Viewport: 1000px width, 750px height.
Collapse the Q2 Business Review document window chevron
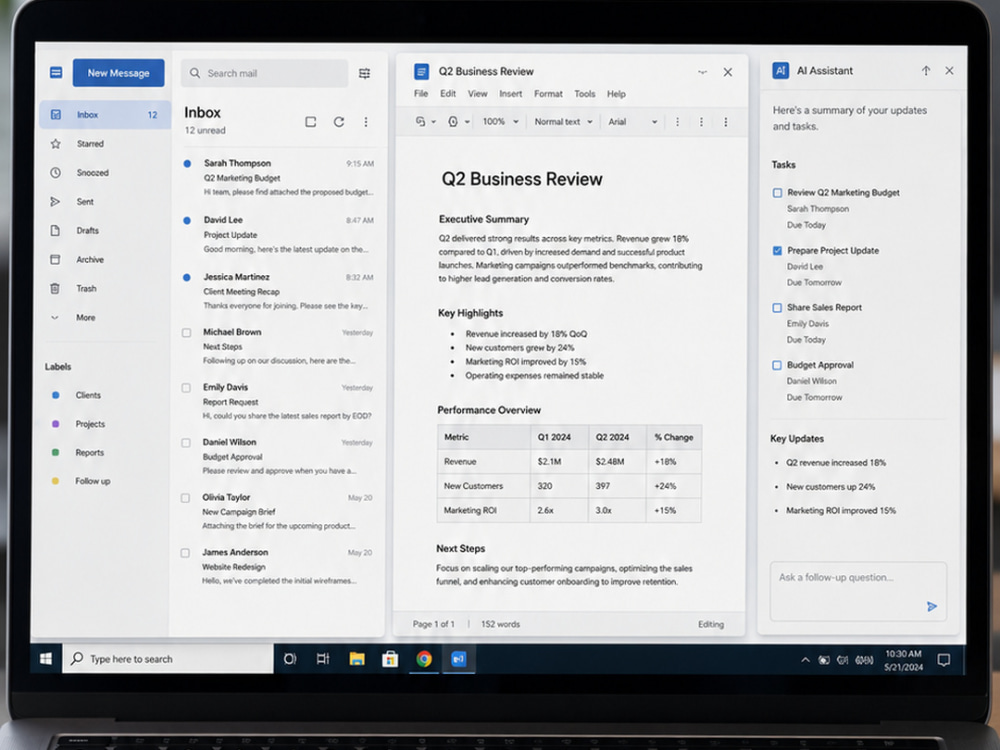[703, 72]
